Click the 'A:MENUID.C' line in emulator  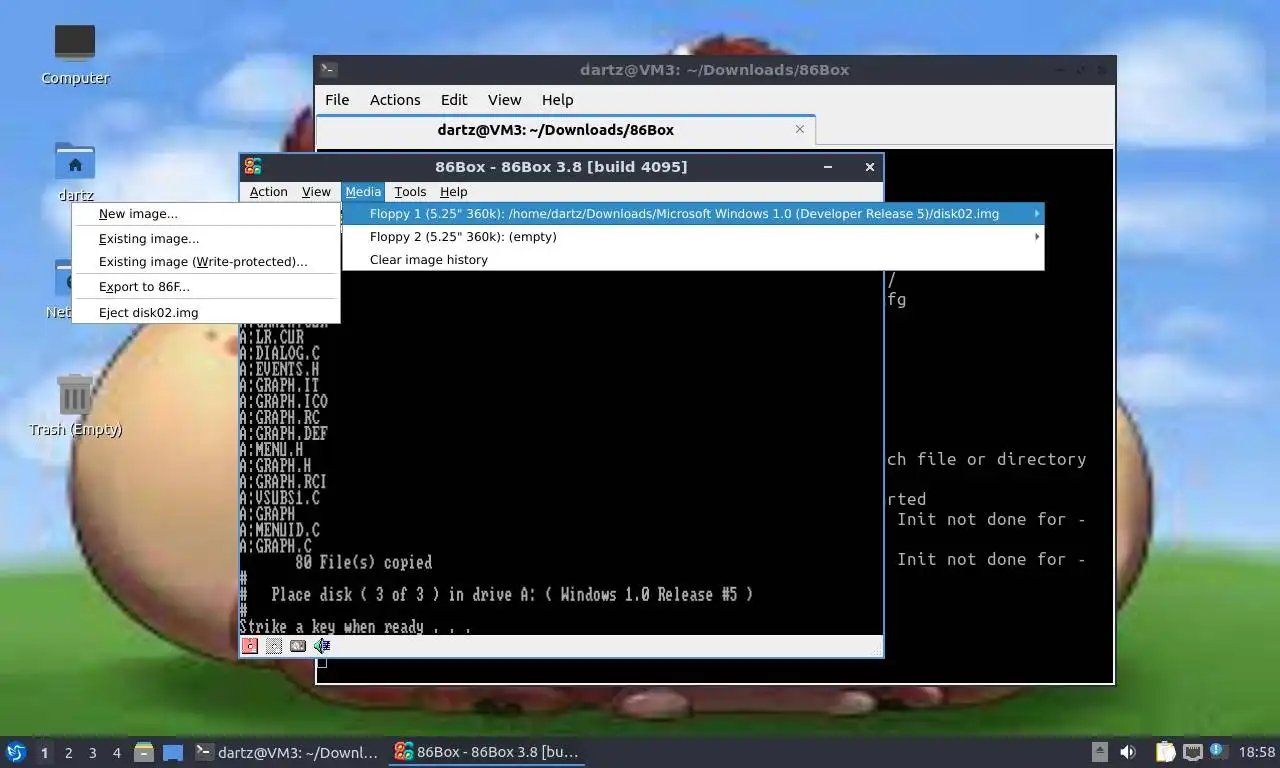(280, 530)
